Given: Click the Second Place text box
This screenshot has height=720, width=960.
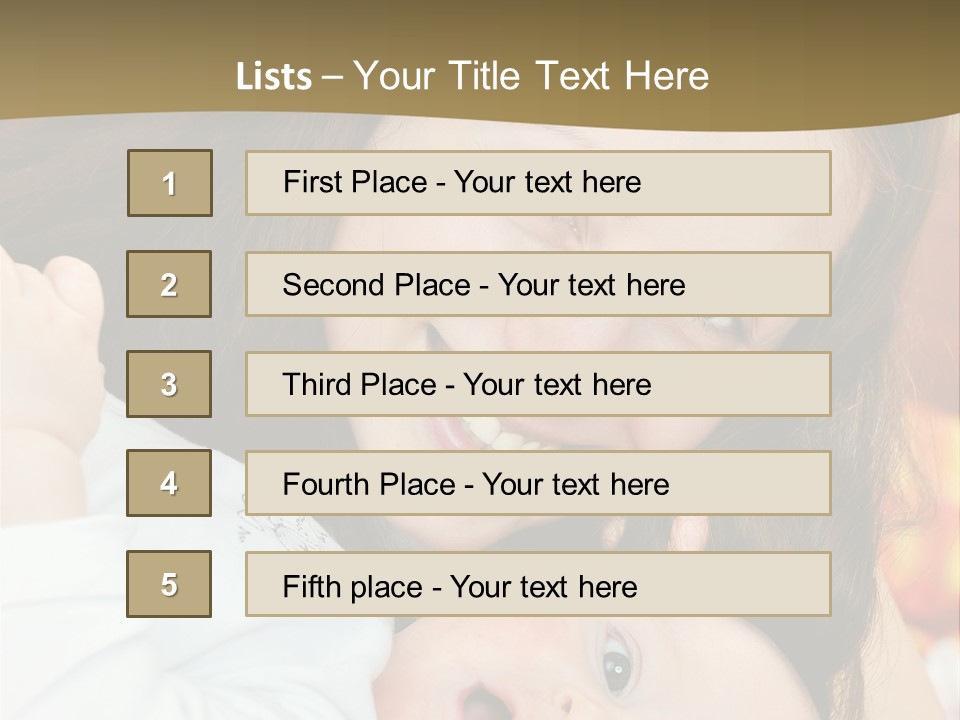Looking at the screenshot, I should tap(538, 284).
